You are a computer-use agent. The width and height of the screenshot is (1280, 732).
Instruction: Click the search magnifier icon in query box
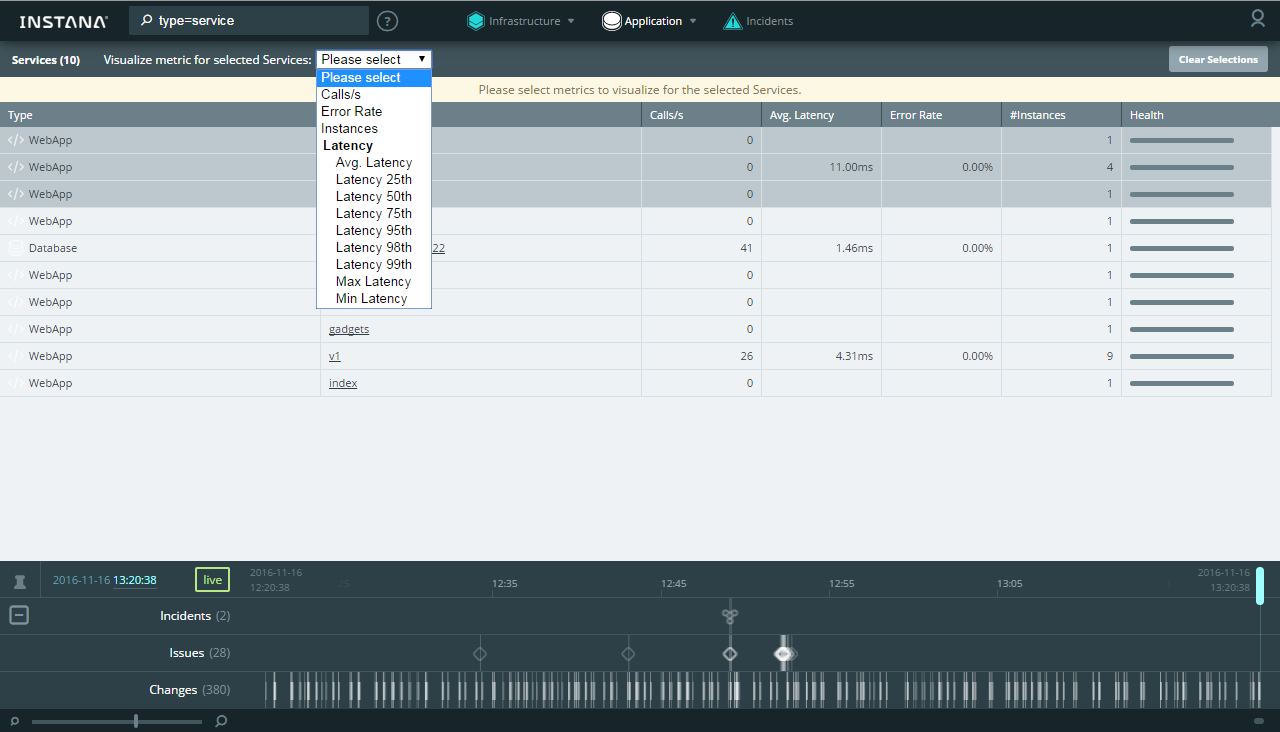146,20
